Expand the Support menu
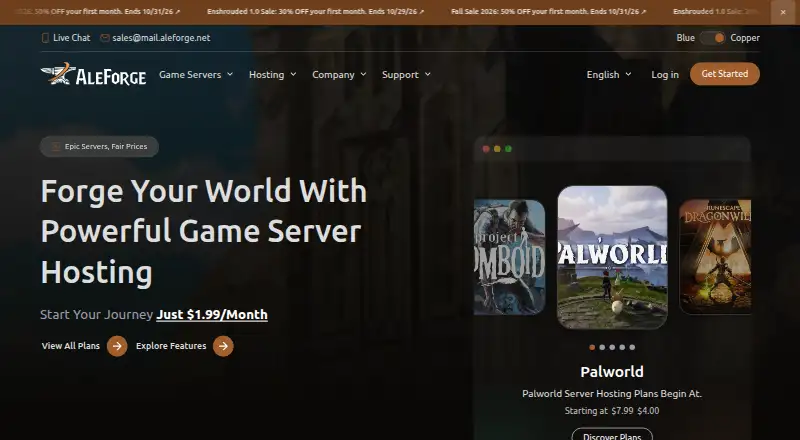Image resolution: width=800 pixels, height=440 pixels. (406, 75)
